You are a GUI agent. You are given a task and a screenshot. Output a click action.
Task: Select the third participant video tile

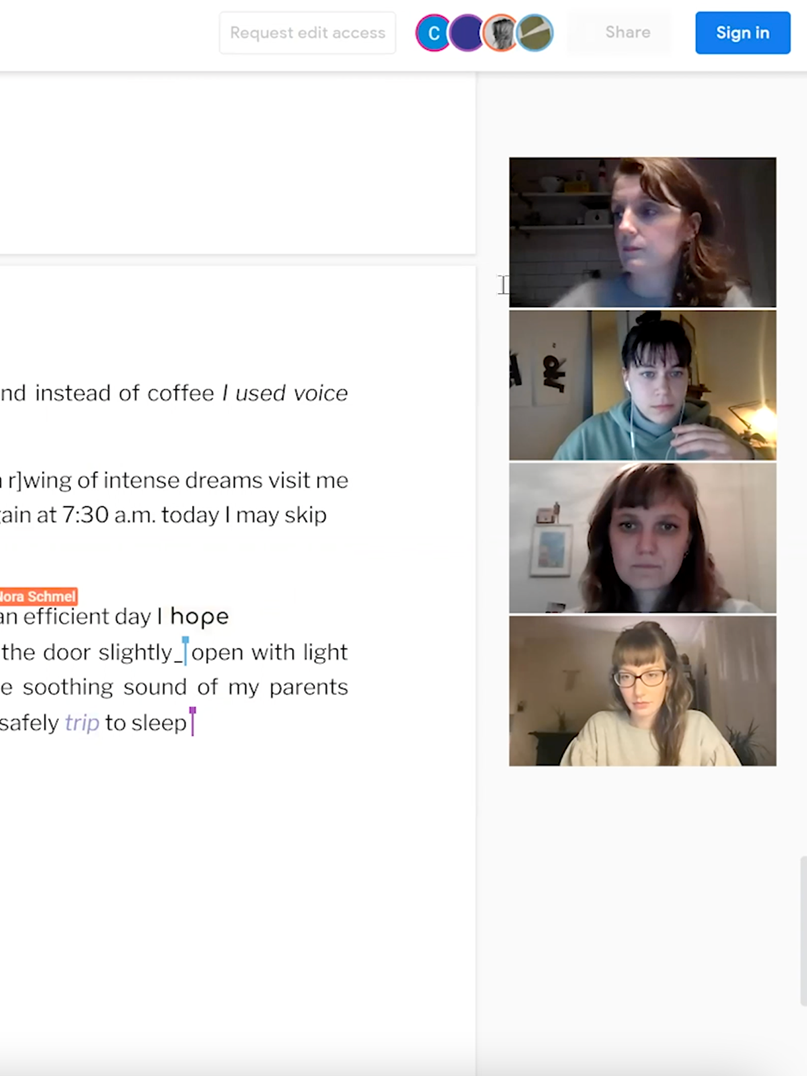coord(642,538)
